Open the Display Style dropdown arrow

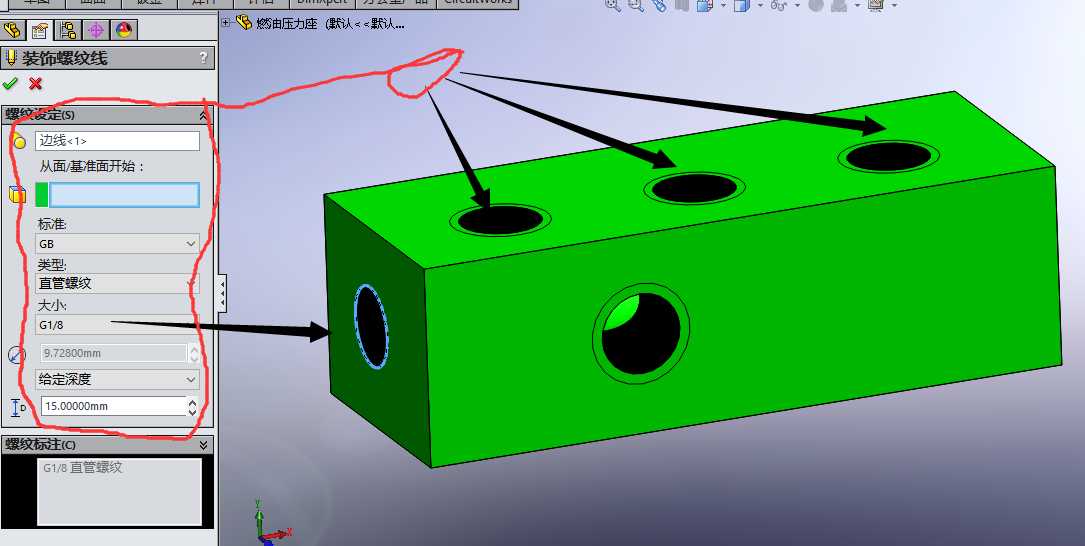(760, 6)
